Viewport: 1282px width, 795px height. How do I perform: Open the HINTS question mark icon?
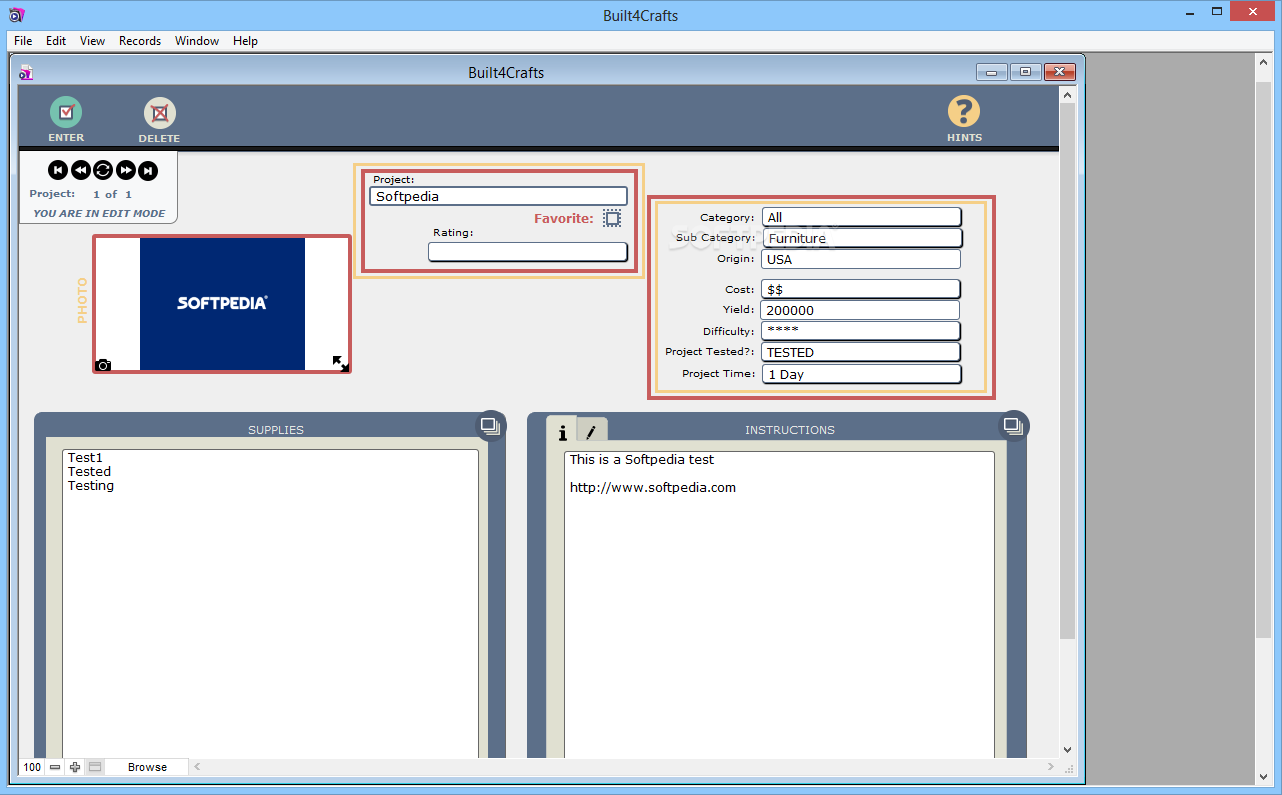[x=964, y=111]
